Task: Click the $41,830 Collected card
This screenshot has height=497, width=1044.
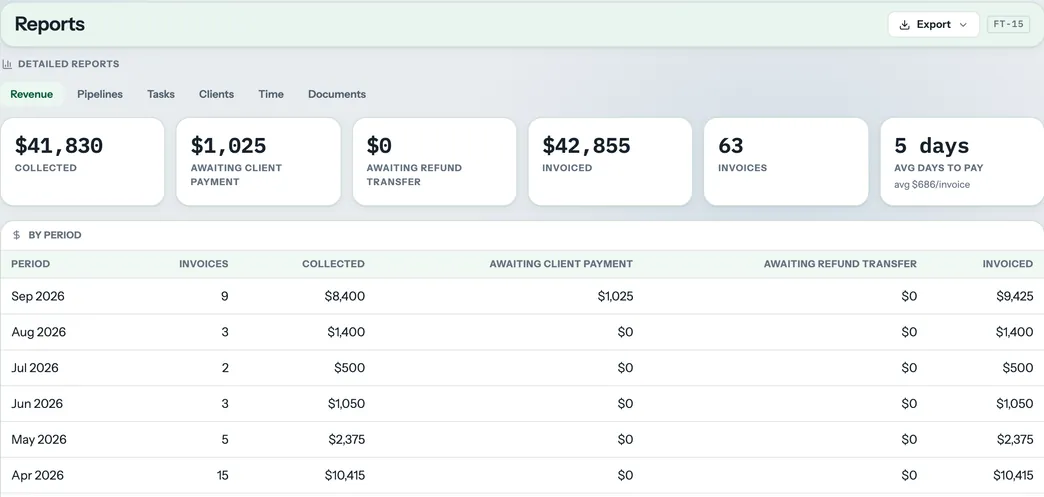Action: (x=83, y=162)
